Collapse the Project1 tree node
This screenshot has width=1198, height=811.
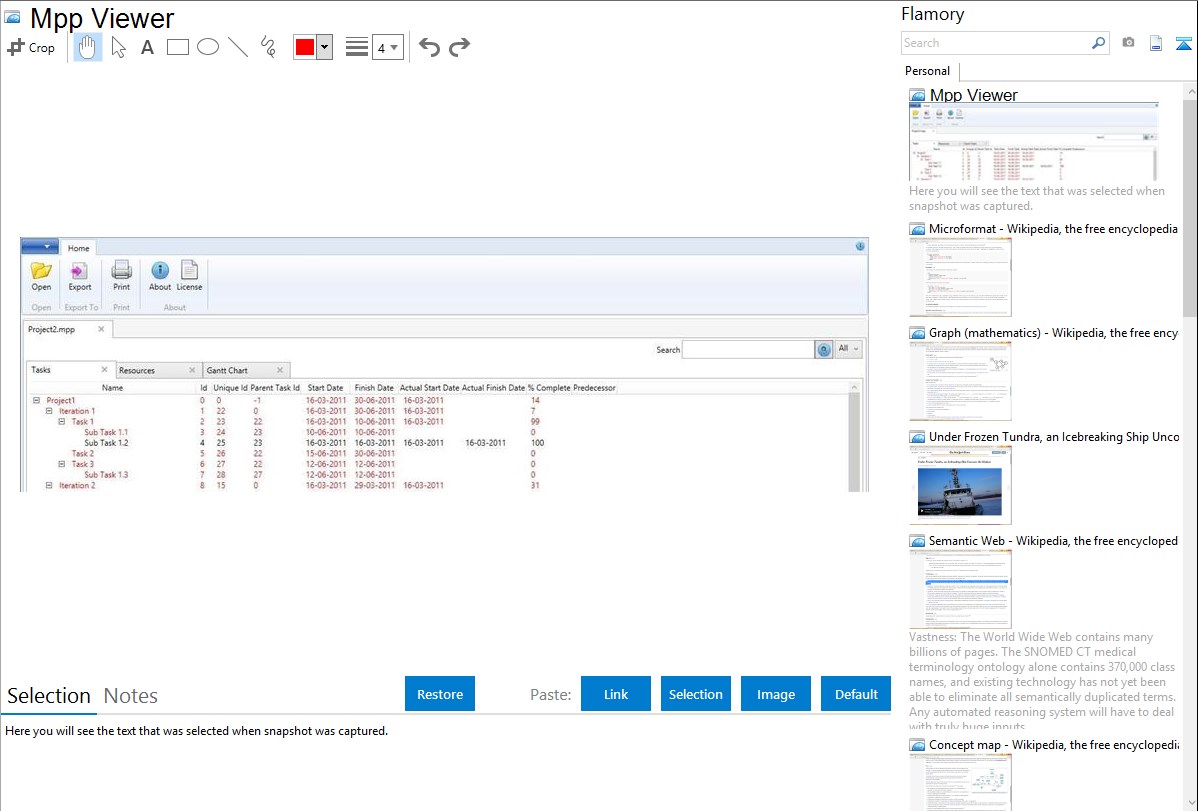tap(36, 400)
